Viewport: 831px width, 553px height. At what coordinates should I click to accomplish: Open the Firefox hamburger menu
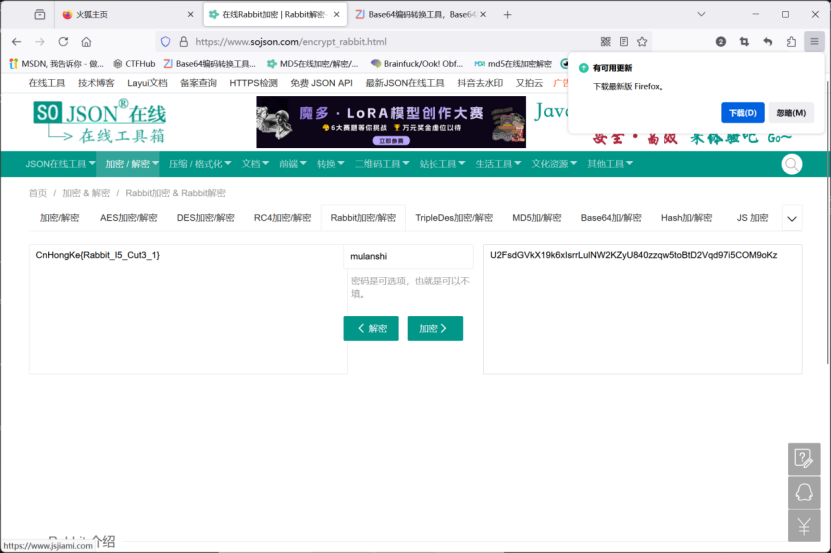pyautogui.click(x=814, y=42)
